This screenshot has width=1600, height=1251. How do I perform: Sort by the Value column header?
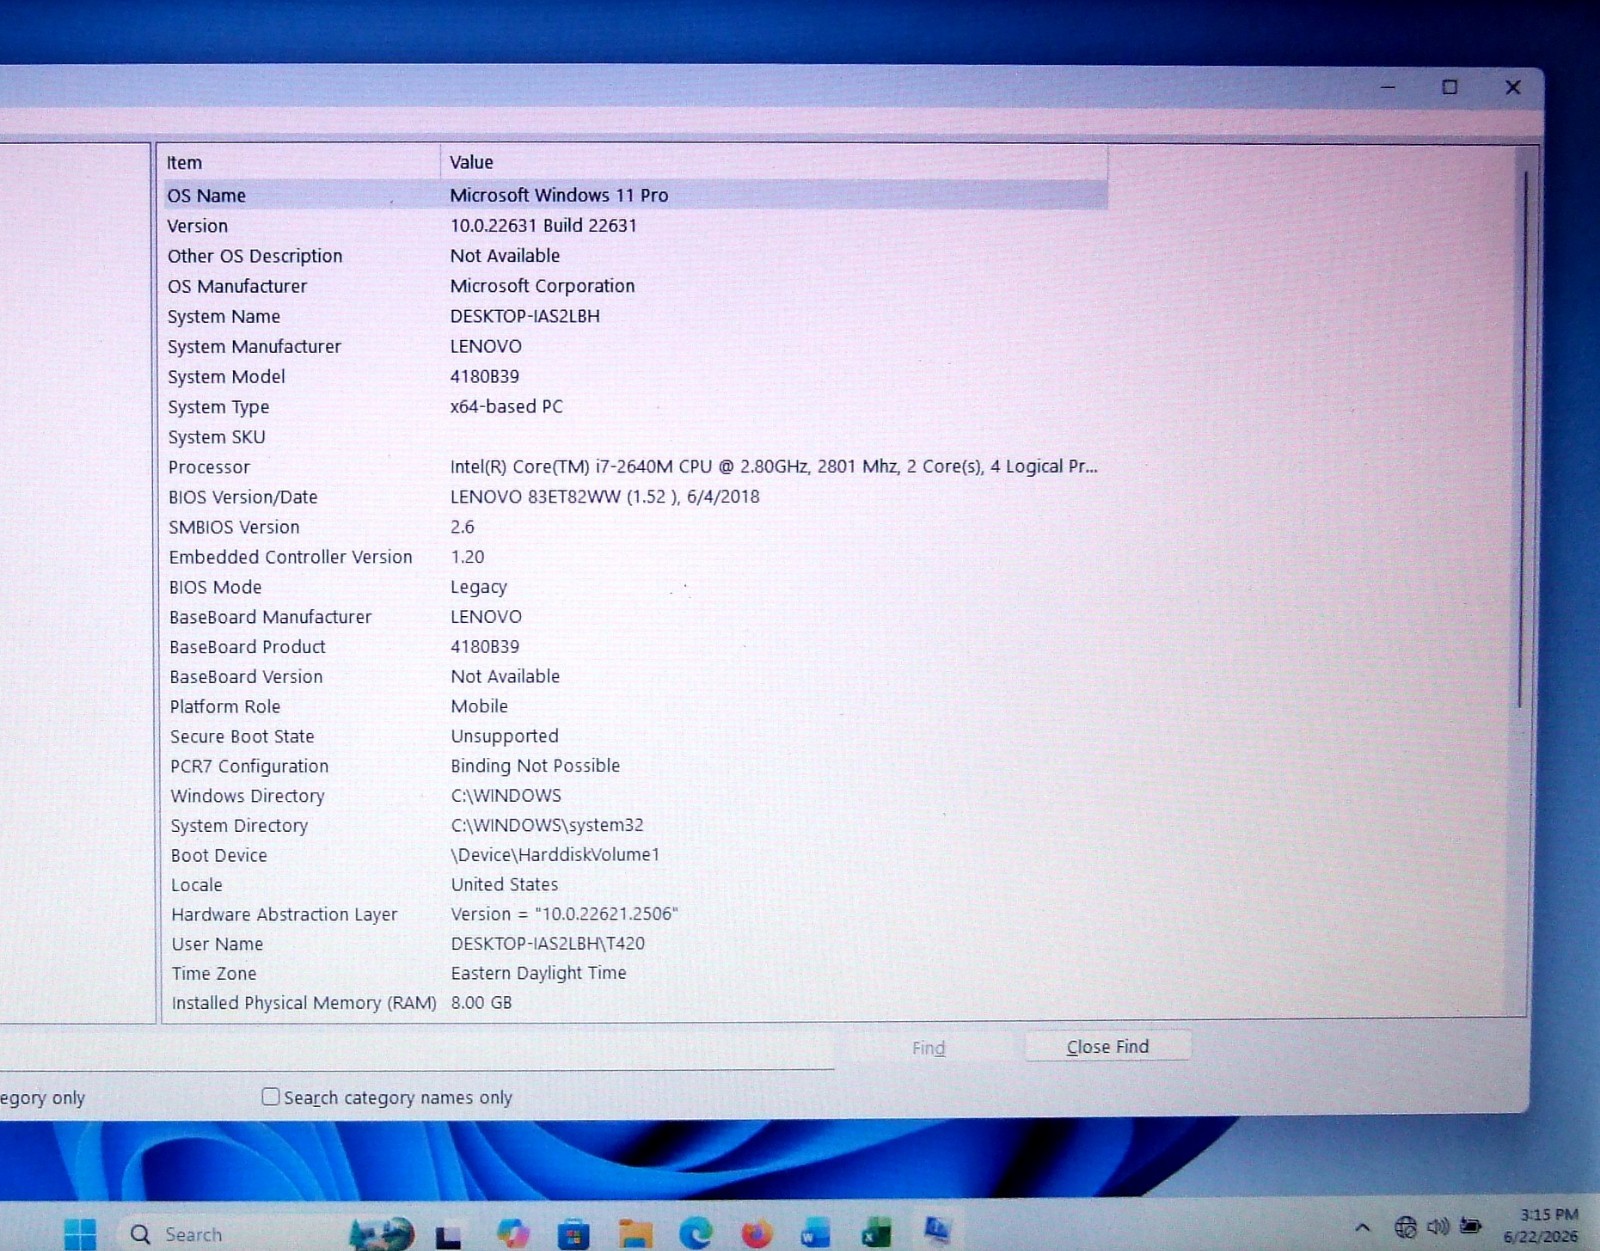coord(773,162)
